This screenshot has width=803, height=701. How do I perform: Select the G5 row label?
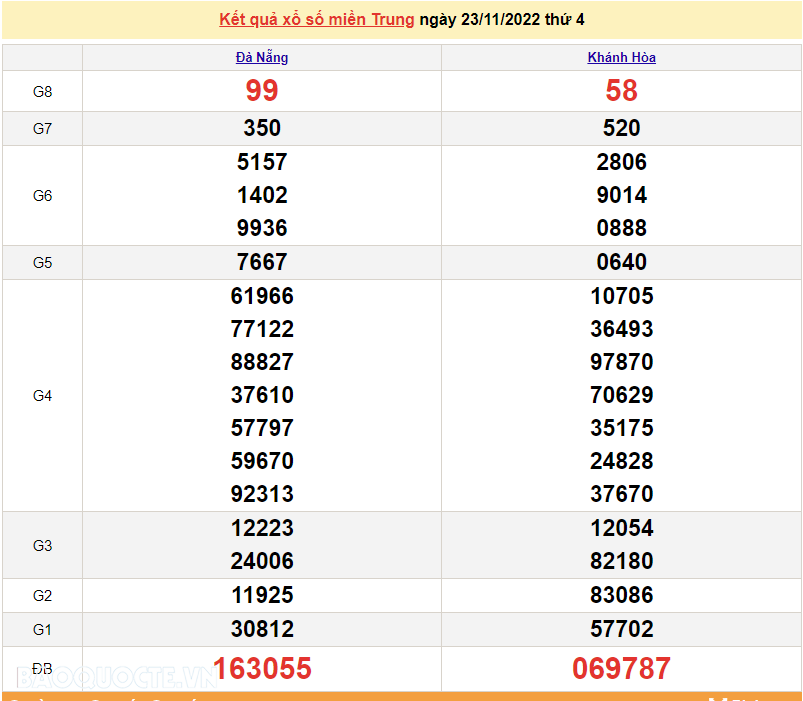[41, 262]
